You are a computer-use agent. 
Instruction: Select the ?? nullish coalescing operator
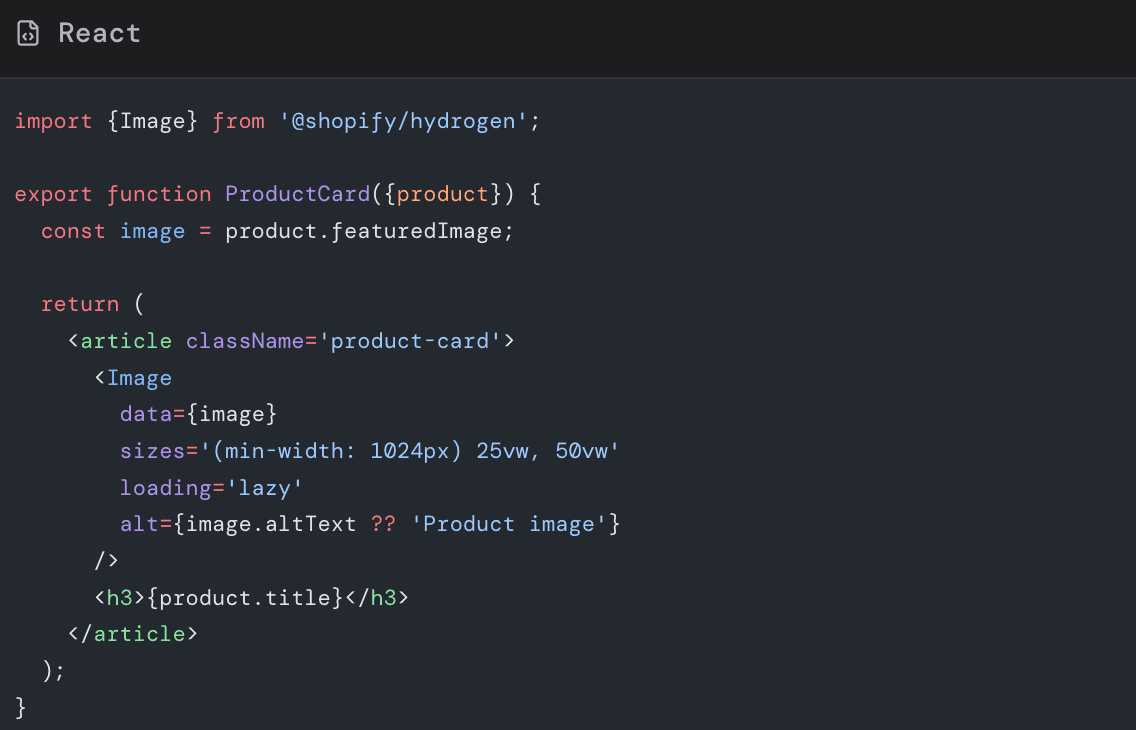point(383,524)
